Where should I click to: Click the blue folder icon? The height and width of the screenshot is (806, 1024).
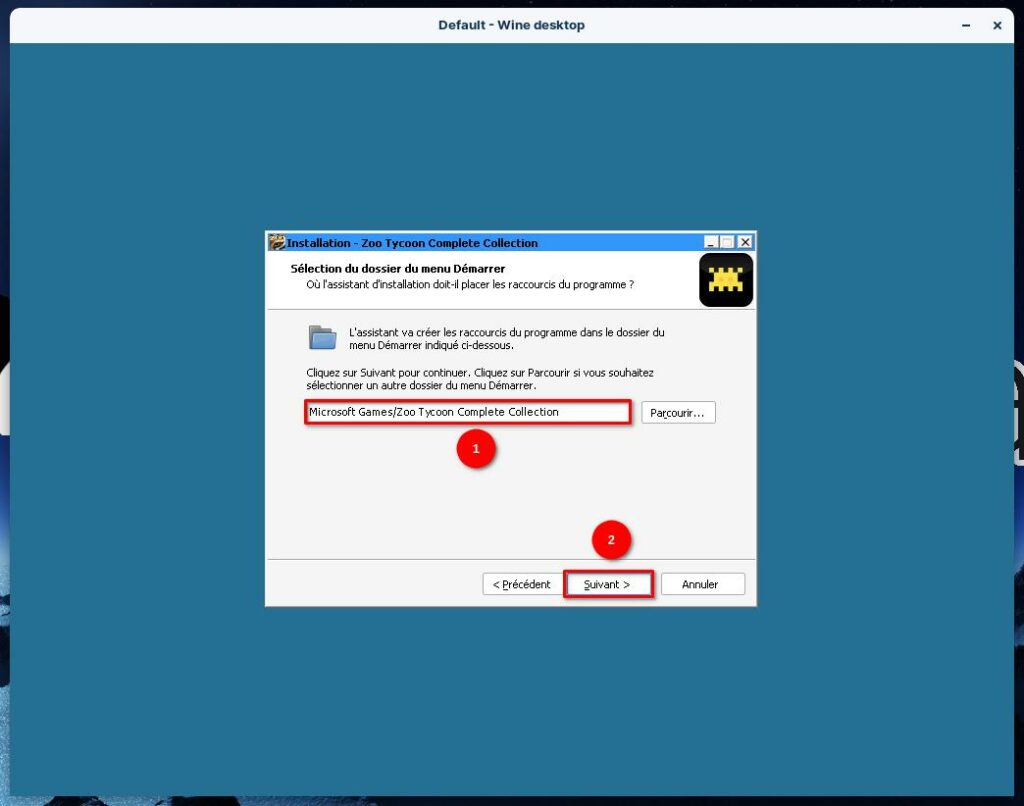[322, 338]
